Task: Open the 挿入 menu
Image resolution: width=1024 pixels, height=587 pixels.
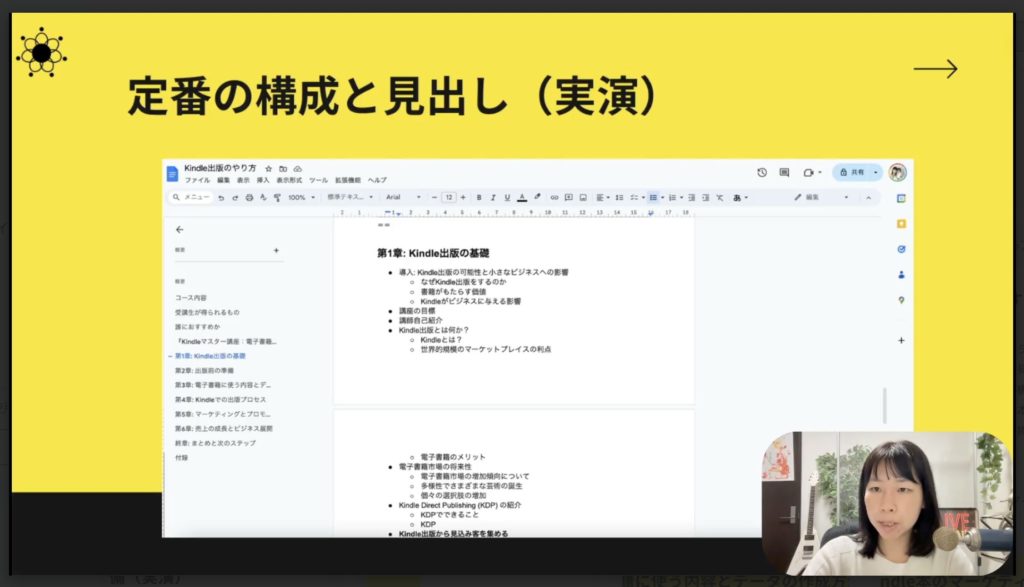Action: tap(263, 180)
